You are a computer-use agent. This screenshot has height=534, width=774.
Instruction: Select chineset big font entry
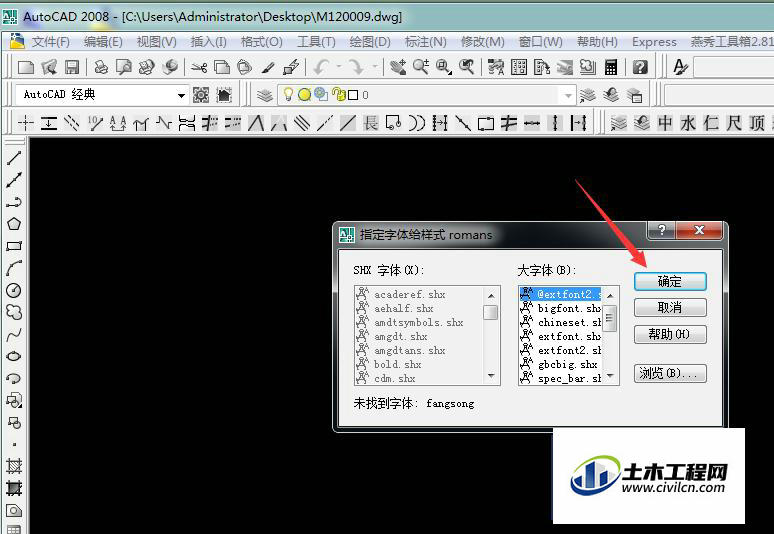(x=560, y=322)
